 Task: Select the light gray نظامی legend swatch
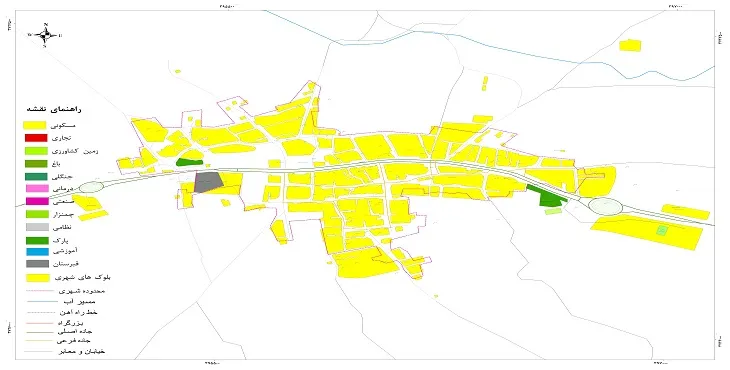tap(37, 227)
